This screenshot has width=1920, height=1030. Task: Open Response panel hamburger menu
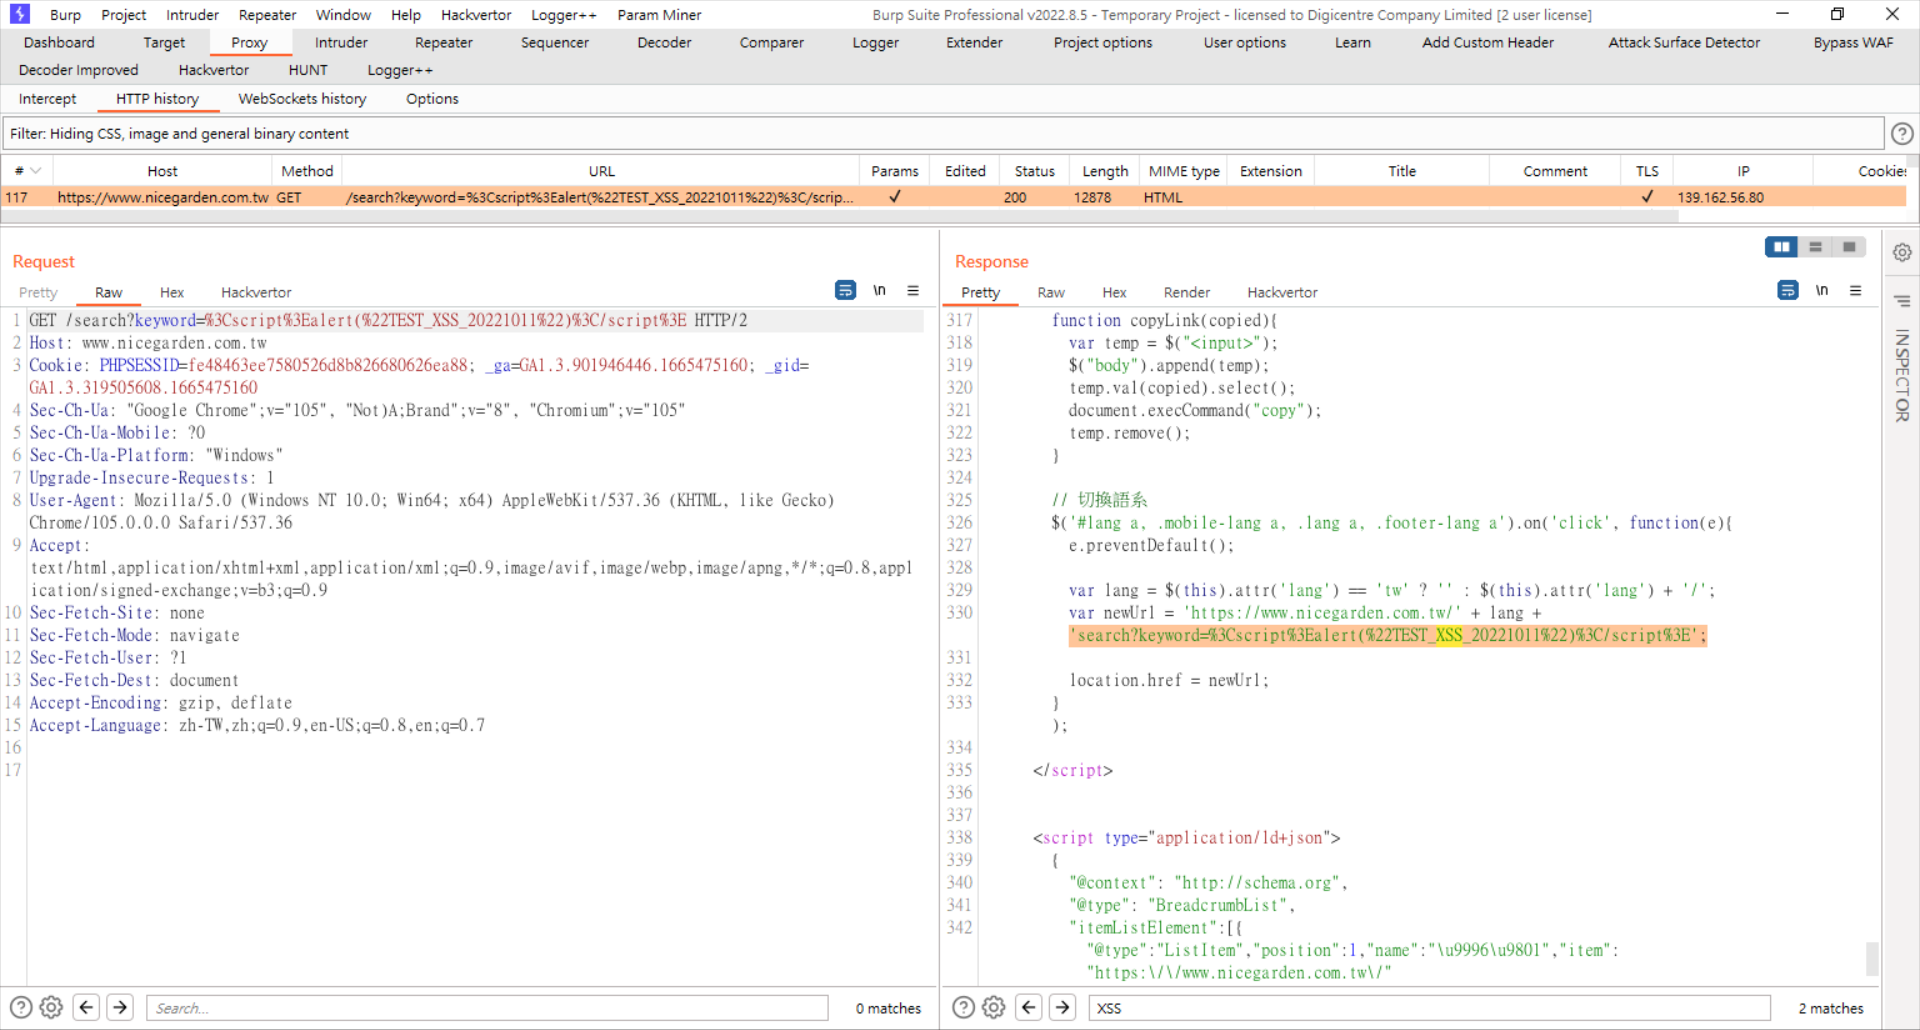(x=1856, y=290)
